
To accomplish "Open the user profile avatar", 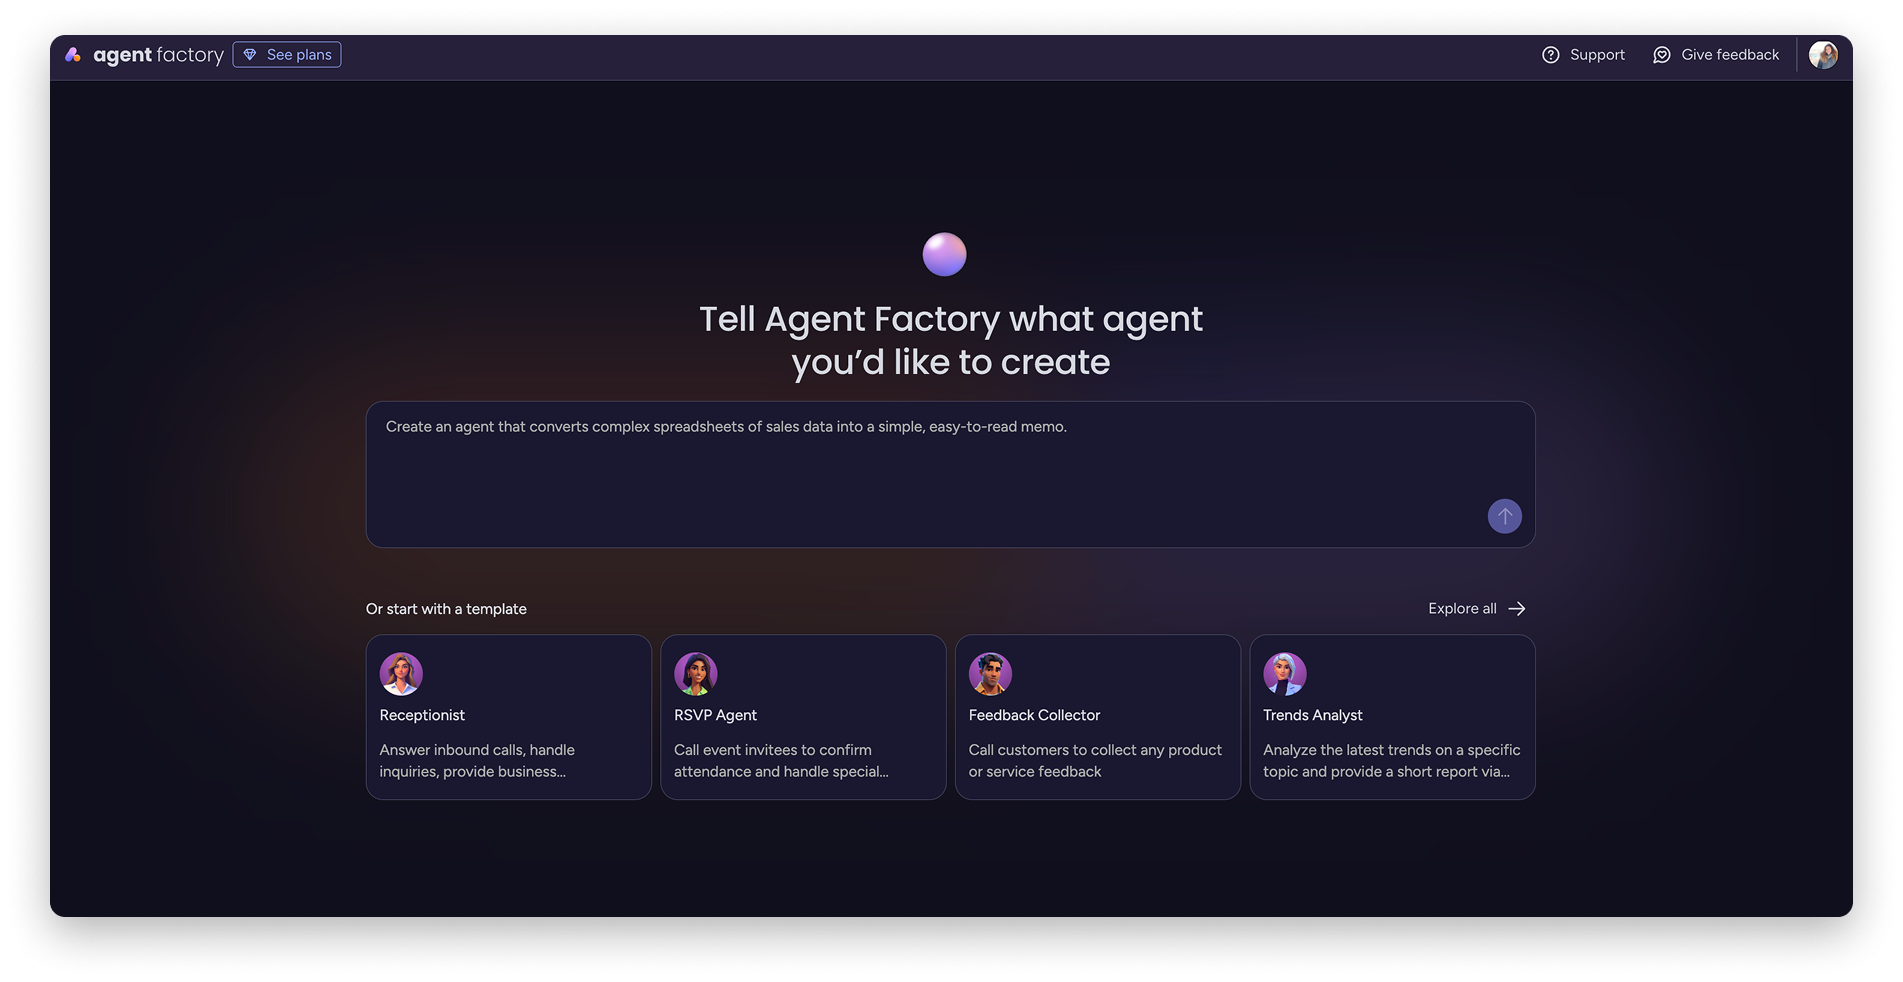I will click(x=1822, y=55).
